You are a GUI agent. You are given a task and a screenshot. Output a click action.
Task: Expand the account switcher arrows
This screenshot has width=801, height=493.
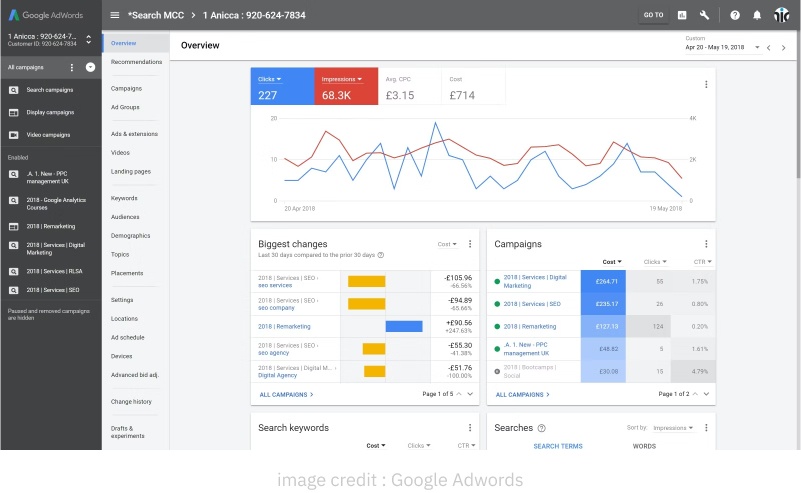pos(89,39)
